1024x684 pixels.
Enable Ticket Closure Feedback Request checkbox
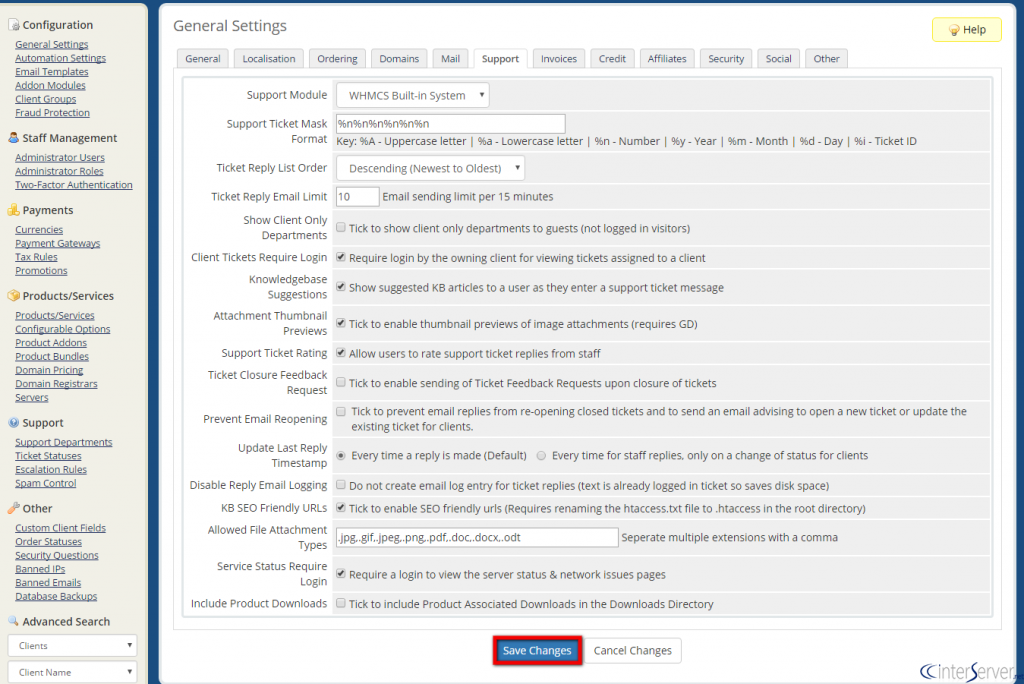(x=341, y=382)
